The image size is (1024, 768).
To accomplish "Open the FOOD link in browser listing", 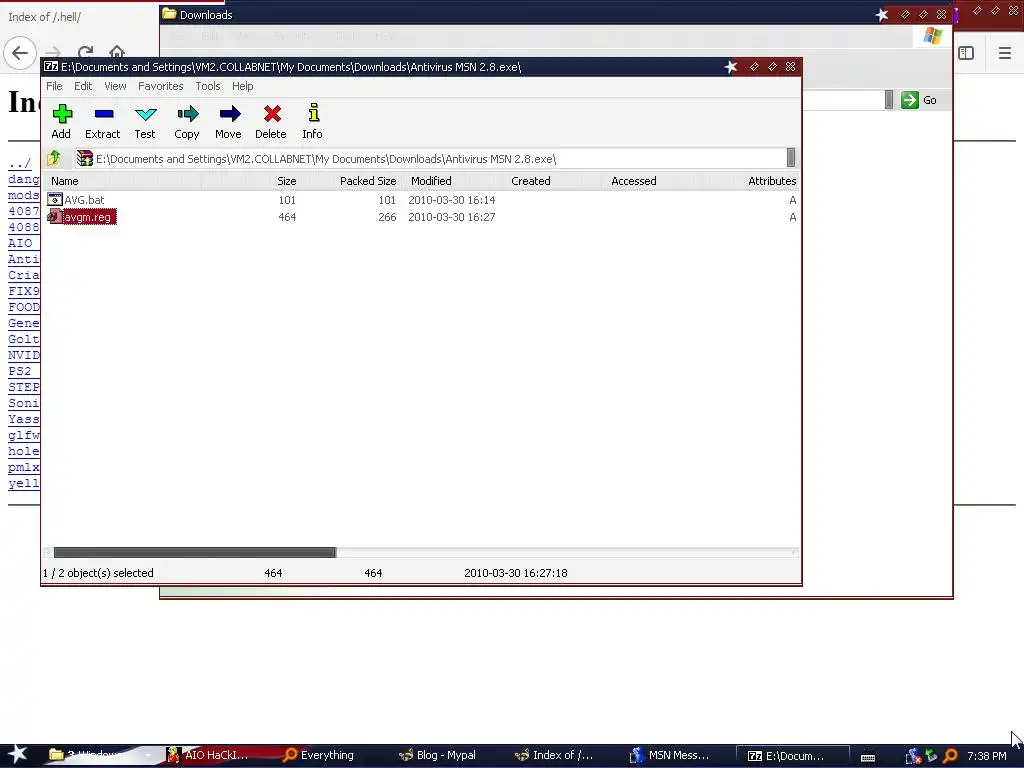I will click(24, 307).
